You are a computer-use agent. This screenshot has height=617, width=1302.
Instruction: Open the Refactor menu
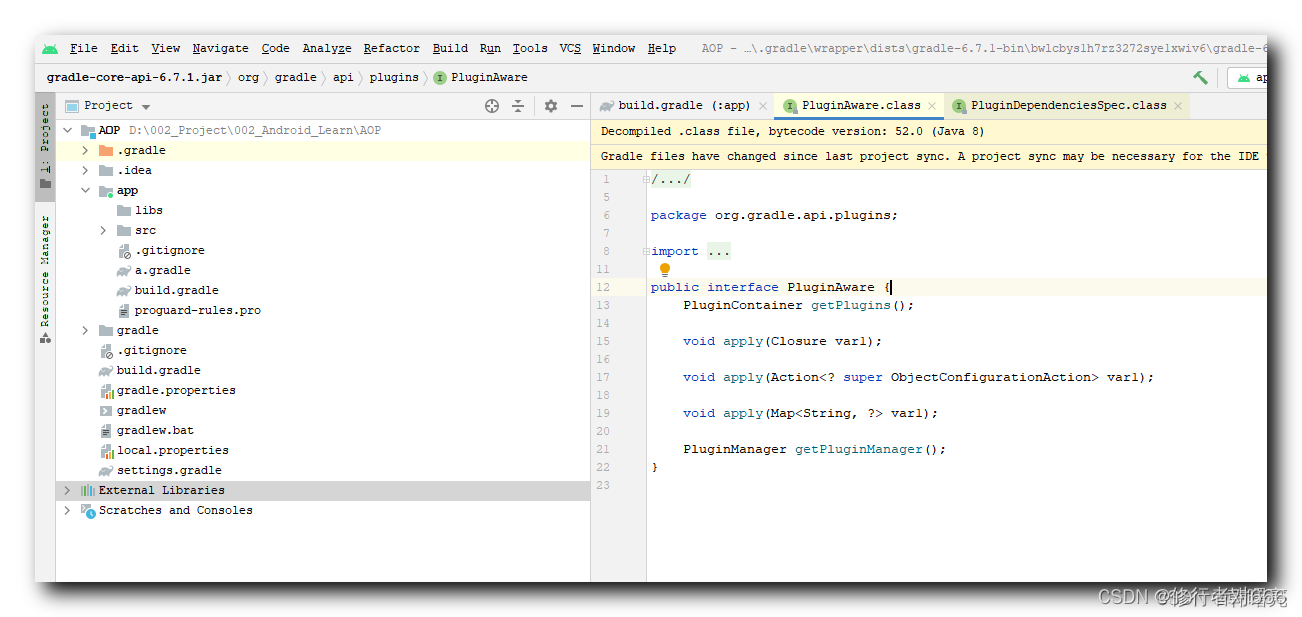click(x=391, y=48)
